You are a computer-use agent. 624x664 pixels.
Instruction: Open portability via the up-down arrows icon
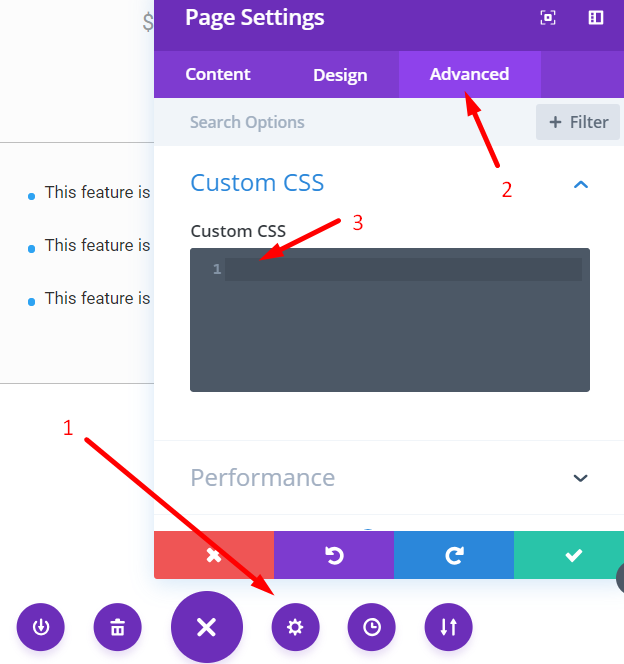tap(449, 627)
